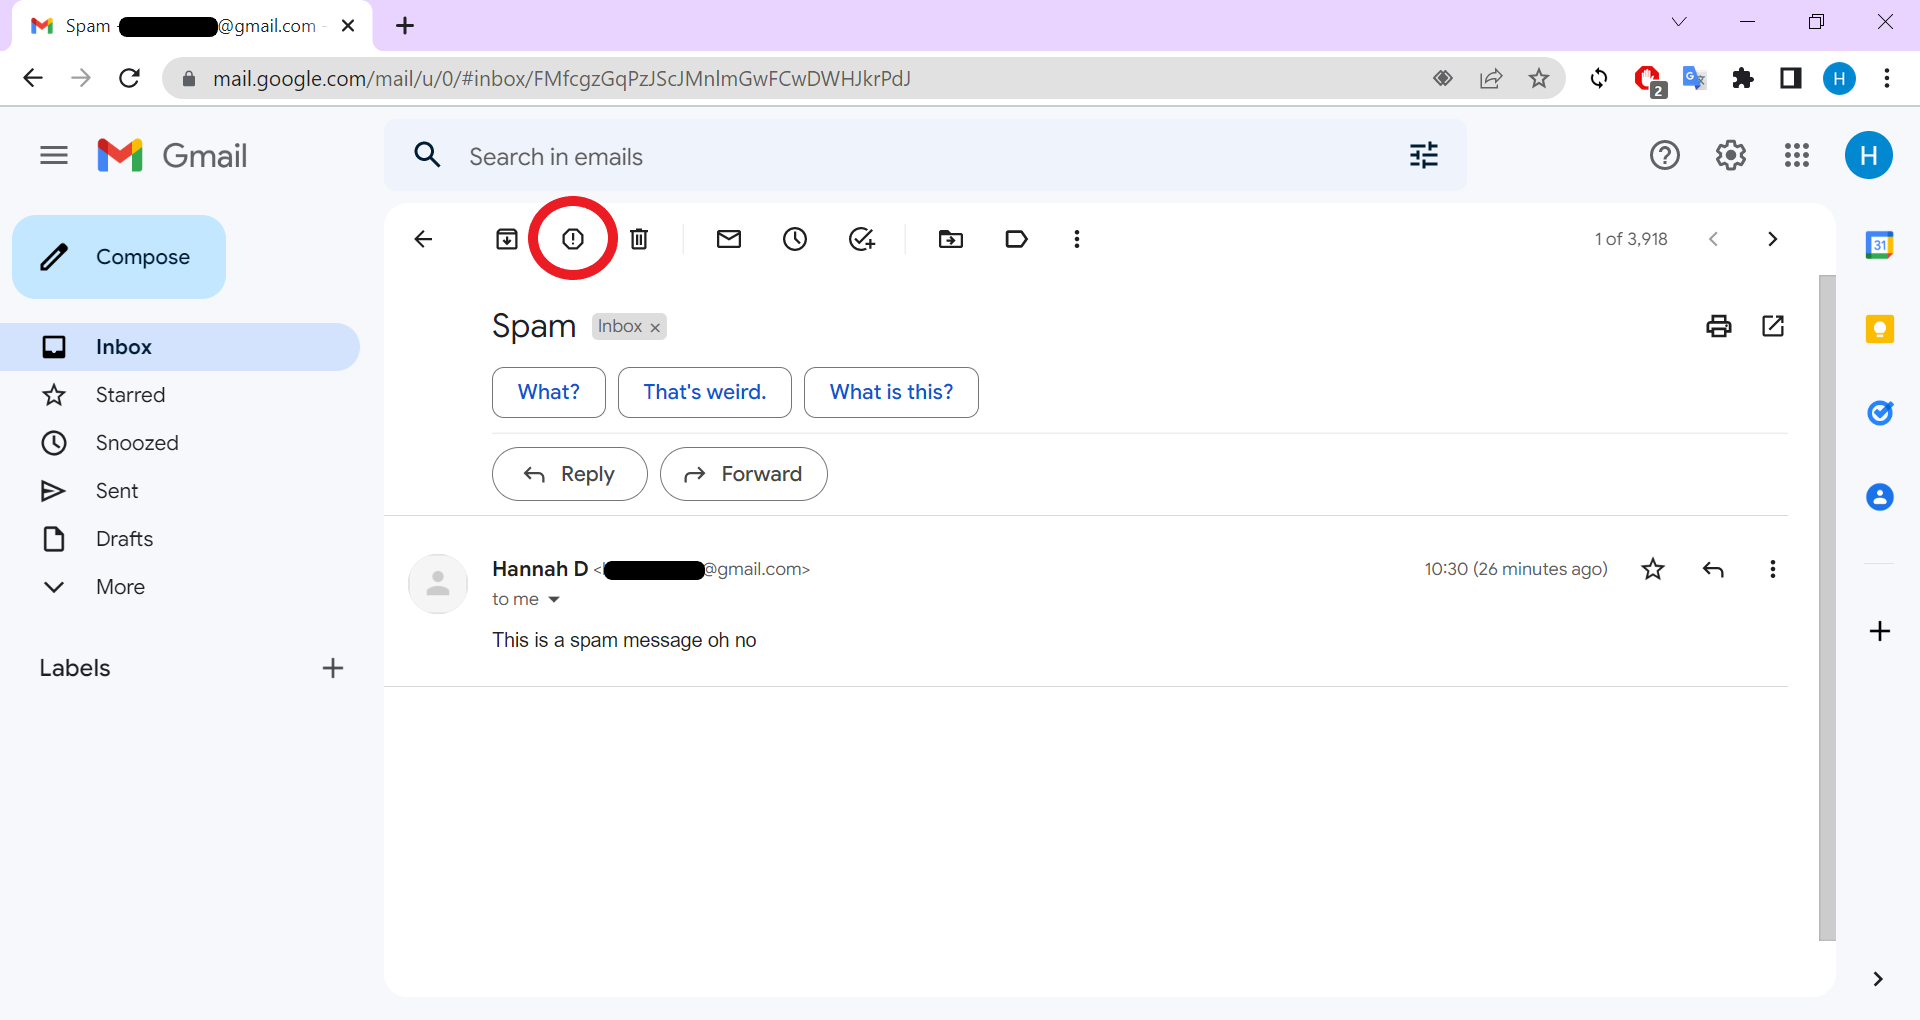Viewport: 1920px width, 1020px height.
Task: Choose the 'That's weird.' smart reply
Action: [705, 392]
